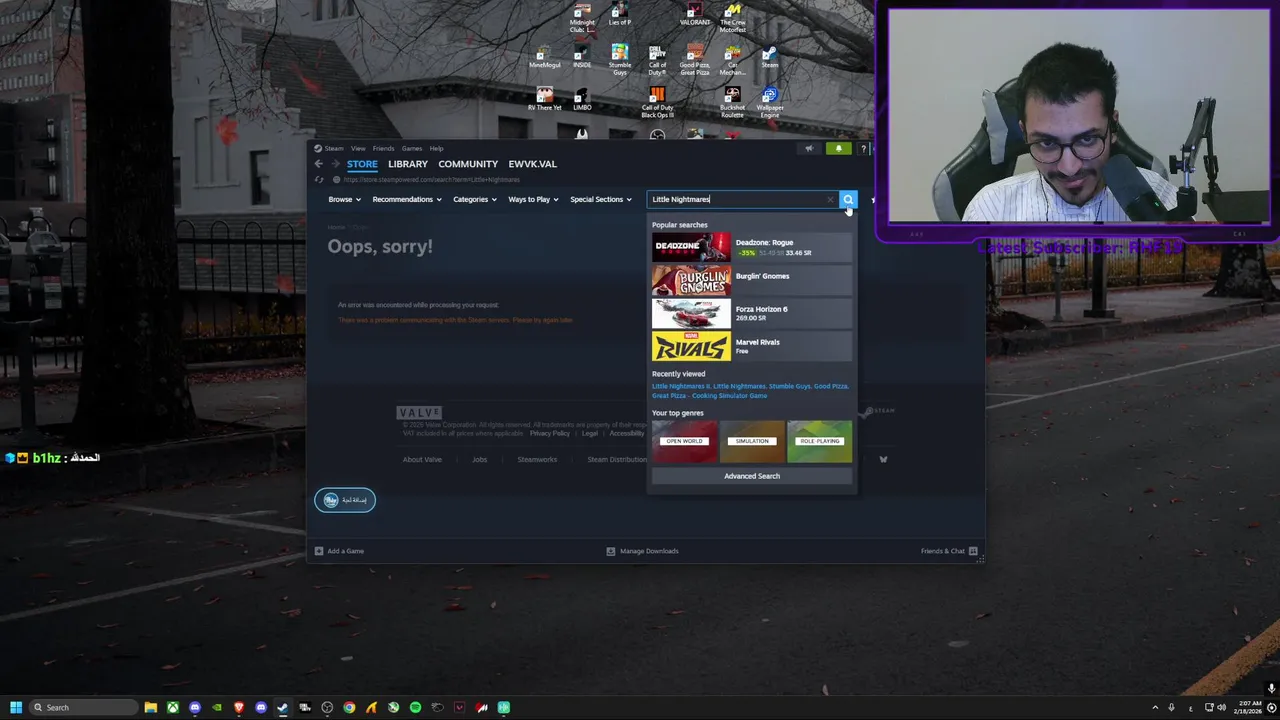Click Add a Game in Steam
Viewport: 1280px width, 720px height.
(340, 551)
